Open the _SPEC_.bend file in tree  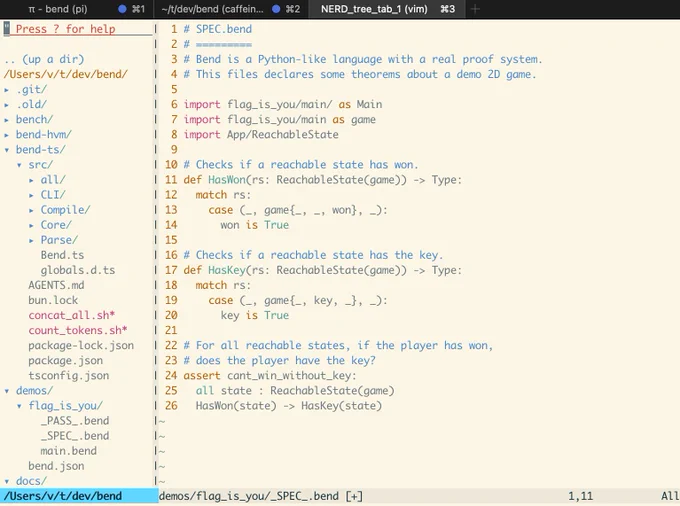(75, 436)
